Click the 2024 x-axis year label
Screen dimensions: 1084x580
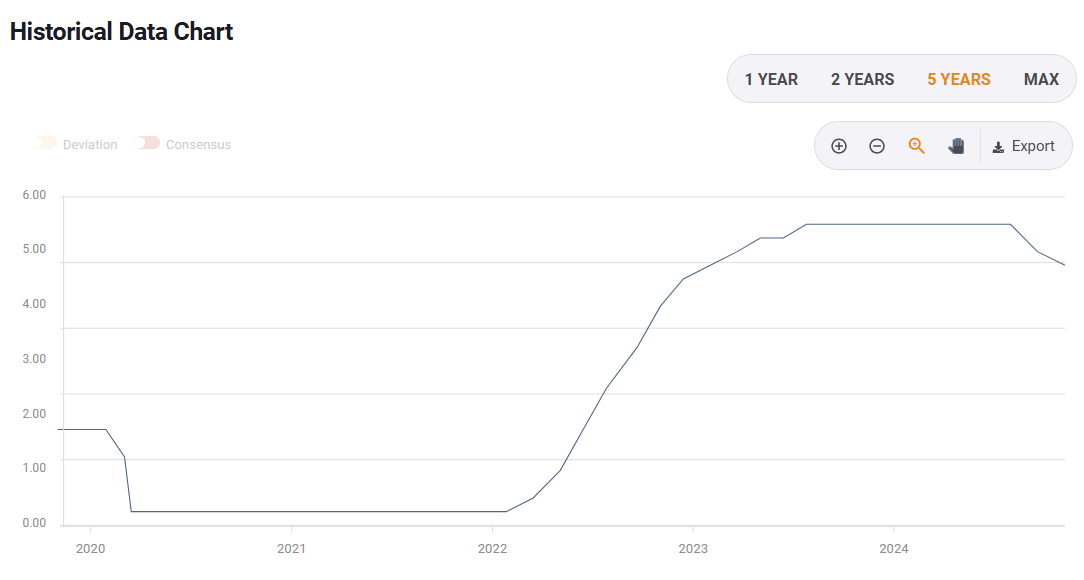(893, 548)
